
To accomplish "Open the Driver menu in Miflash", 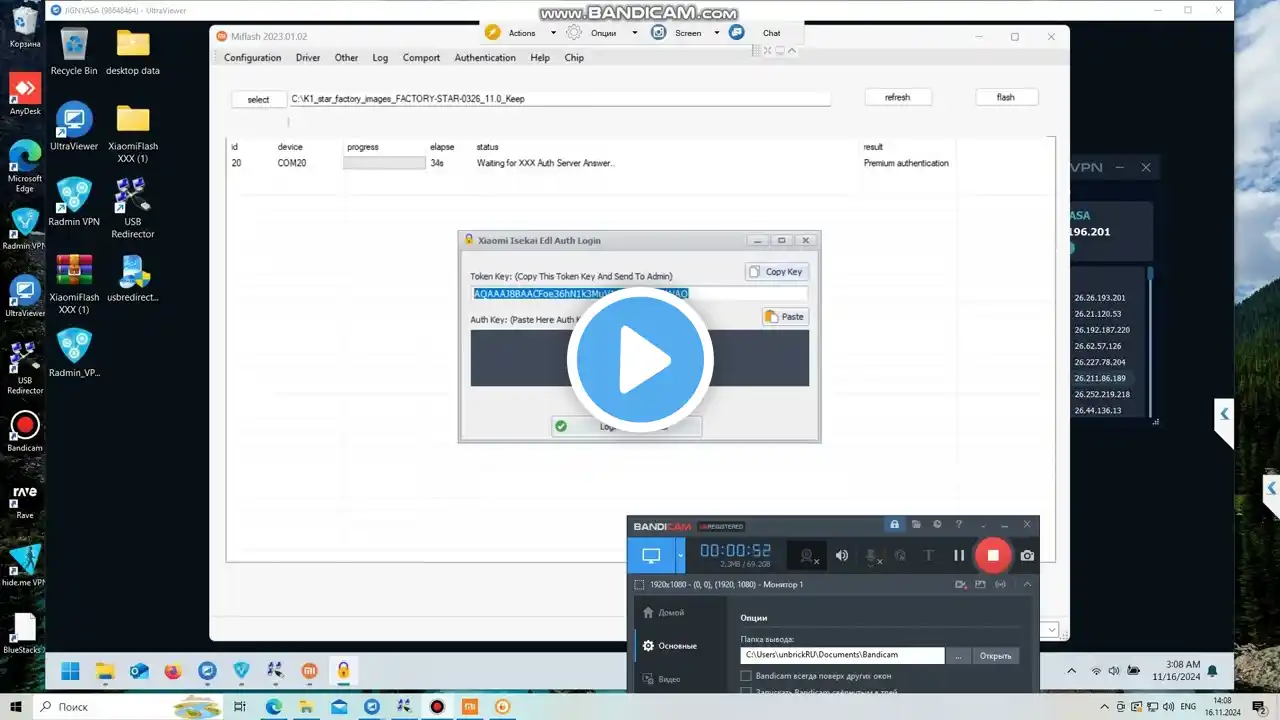I will pos(308,58).
